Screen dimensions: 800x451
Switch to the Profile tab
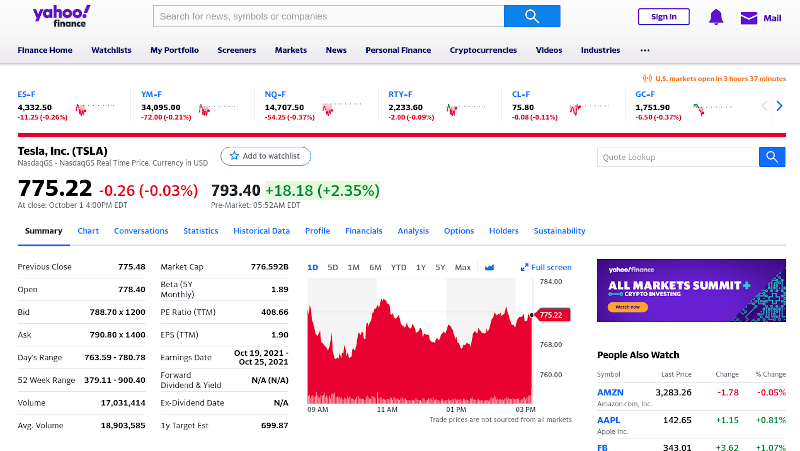317,231
